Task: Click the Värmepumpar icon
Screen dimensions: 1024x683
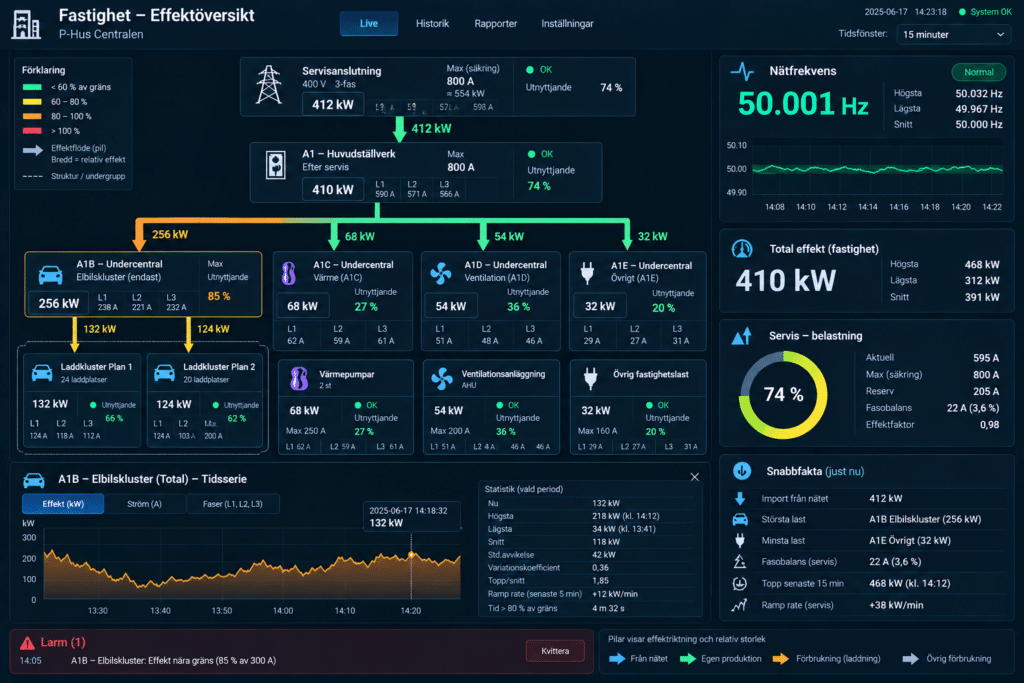Action: 299,379
